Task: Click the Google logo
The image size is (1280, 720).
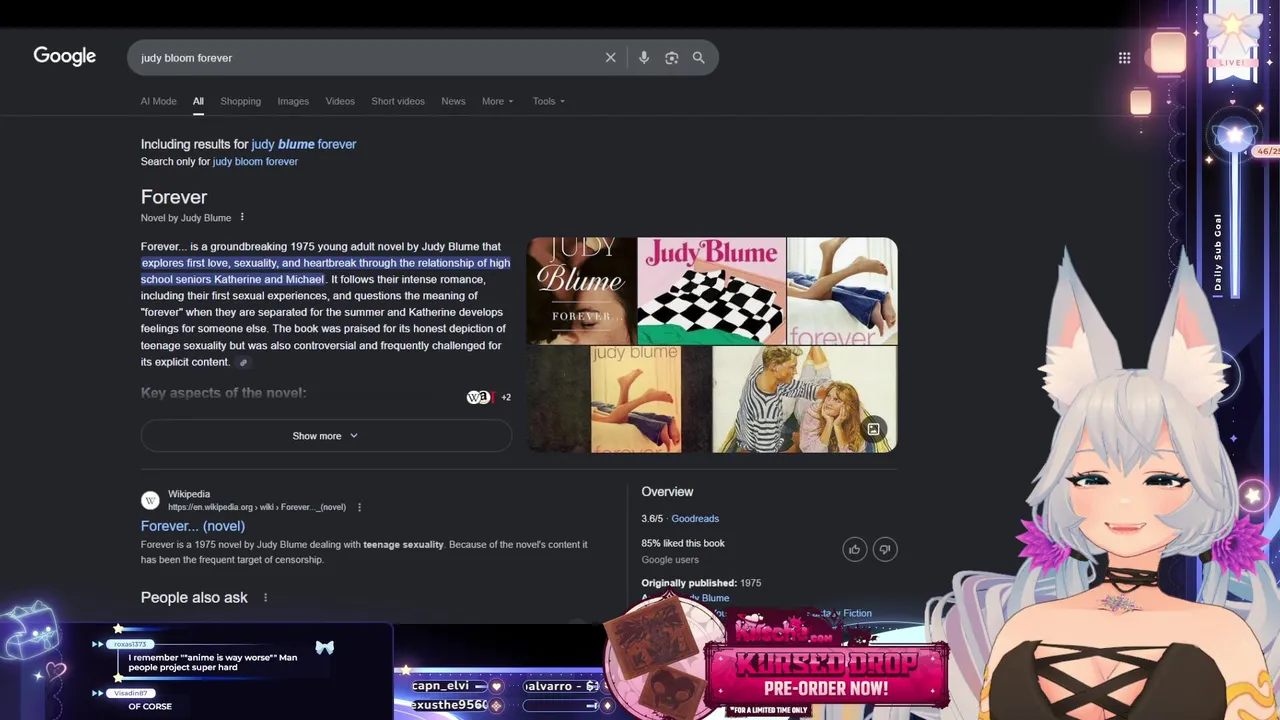Action: (65, 57)
